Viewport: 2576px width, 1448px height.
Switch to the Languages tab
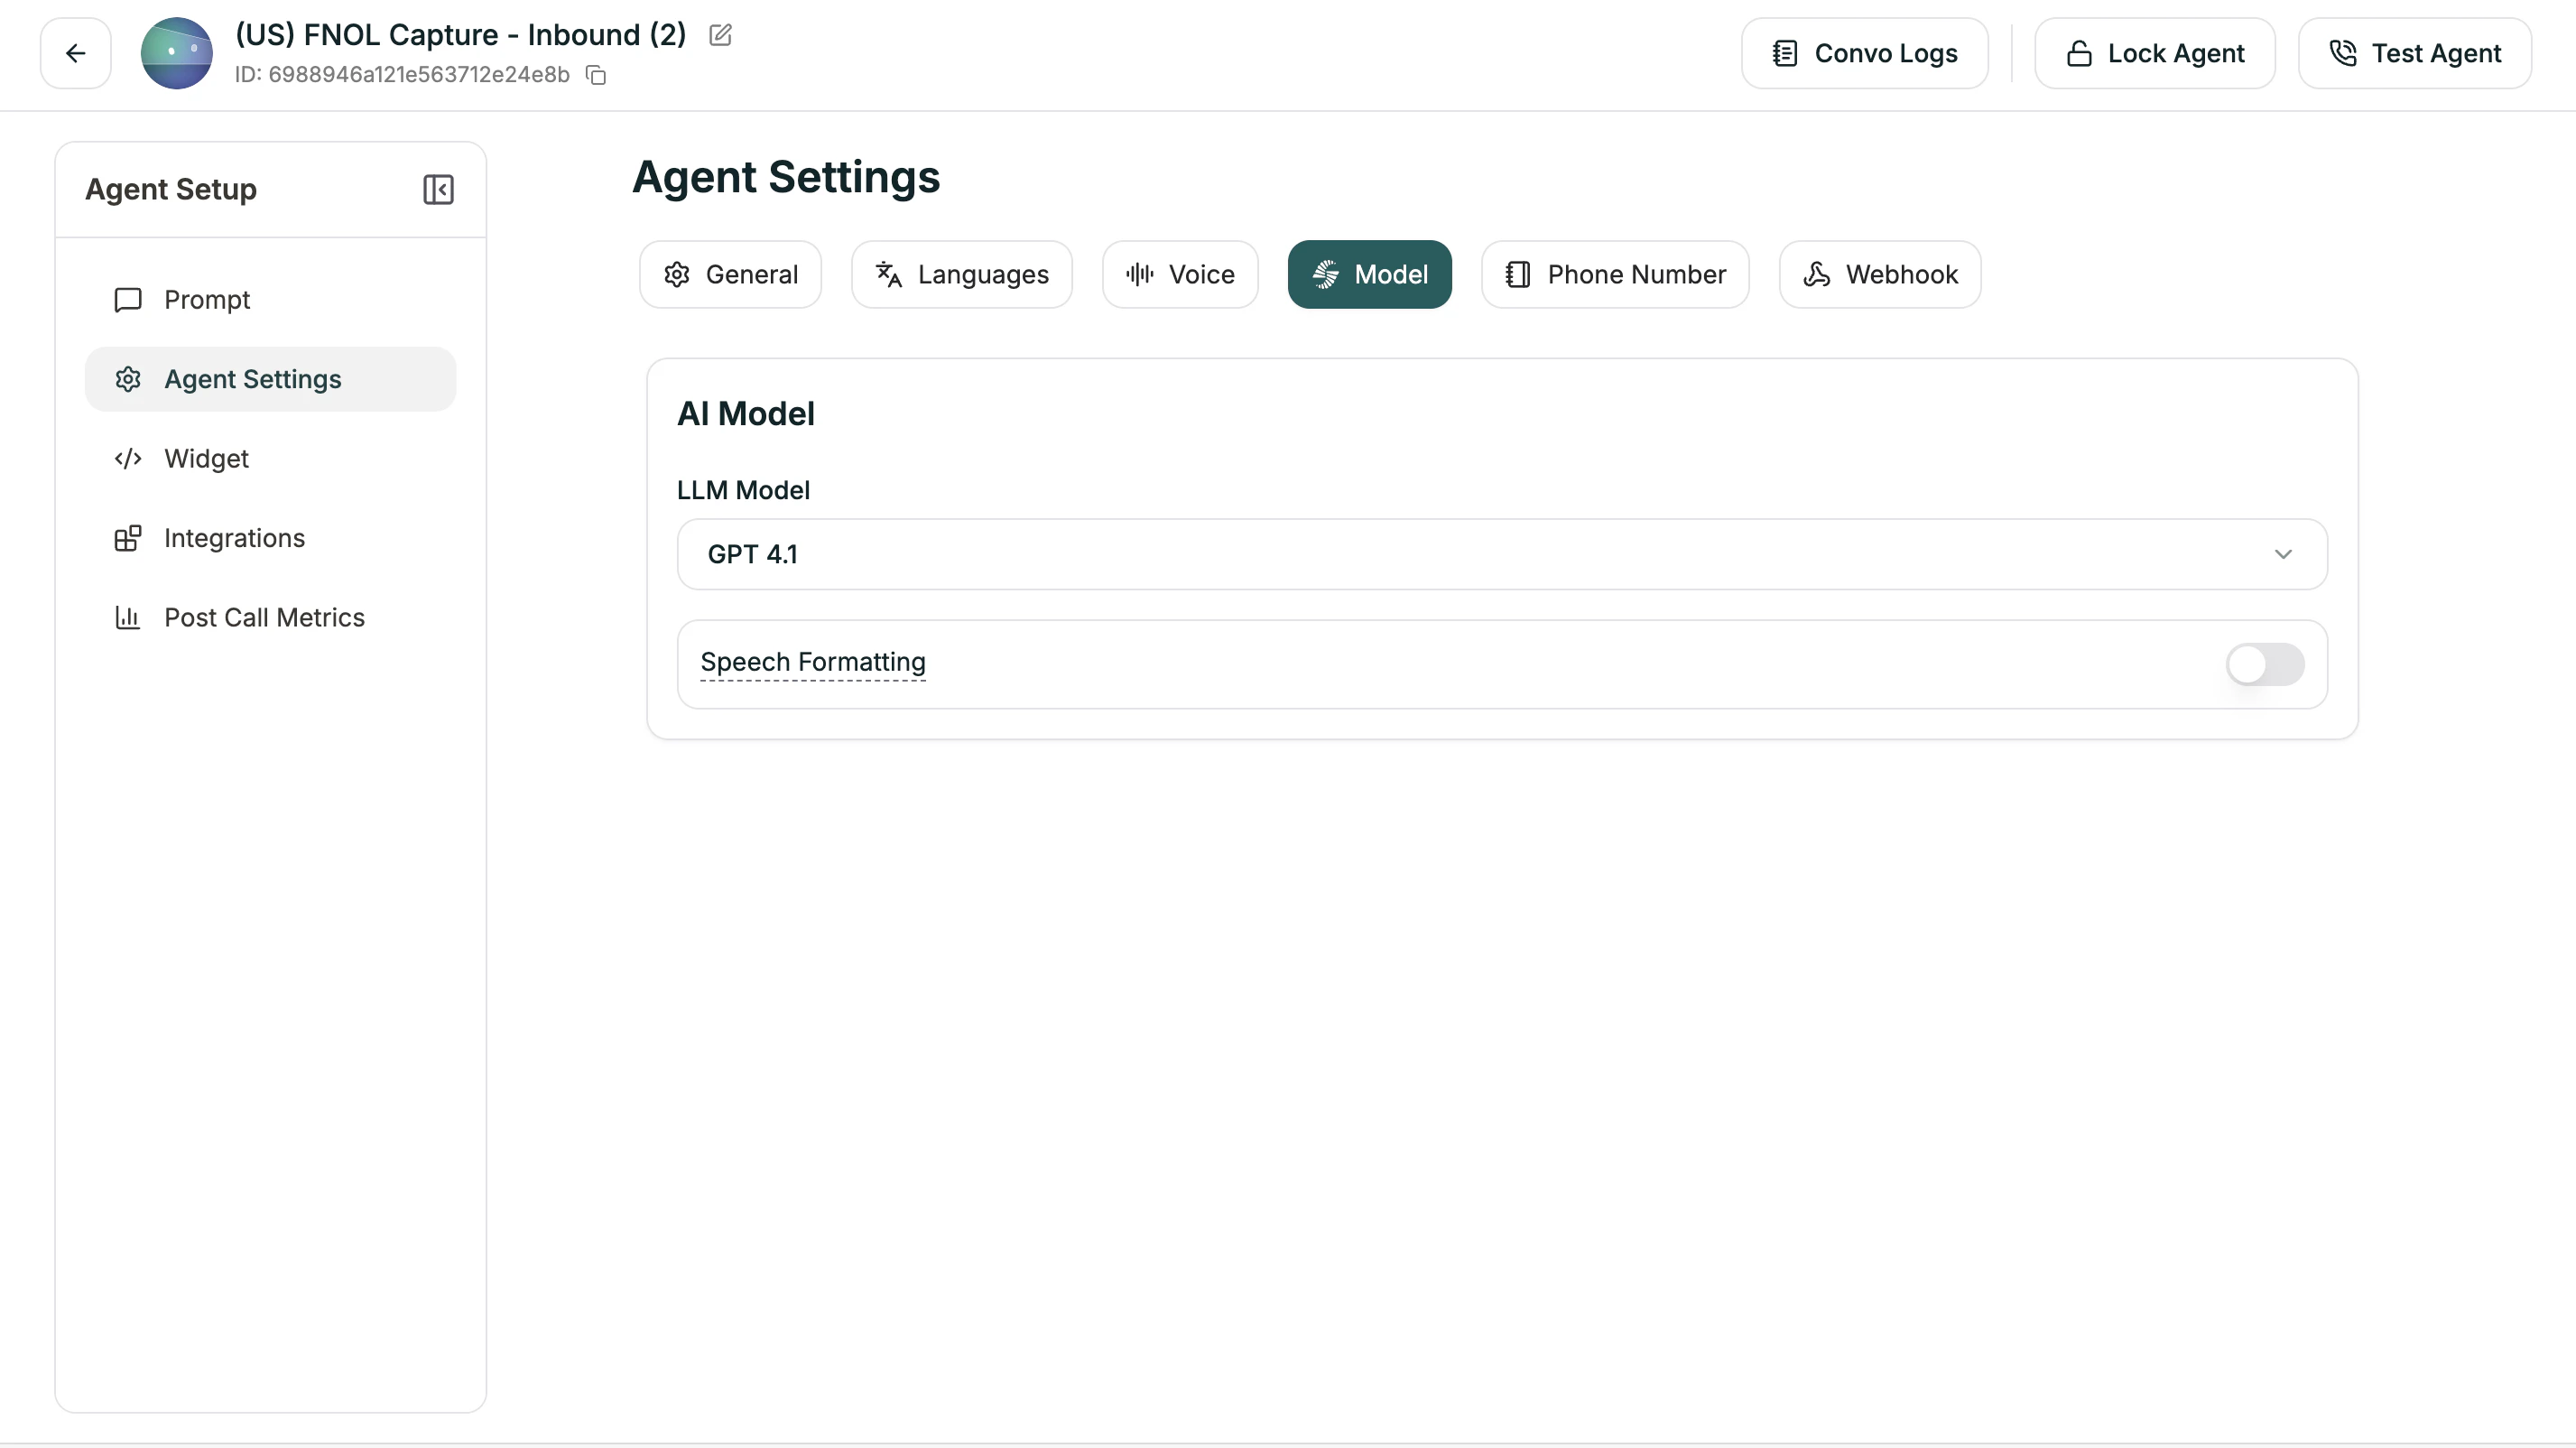click(x=961, y=274)
